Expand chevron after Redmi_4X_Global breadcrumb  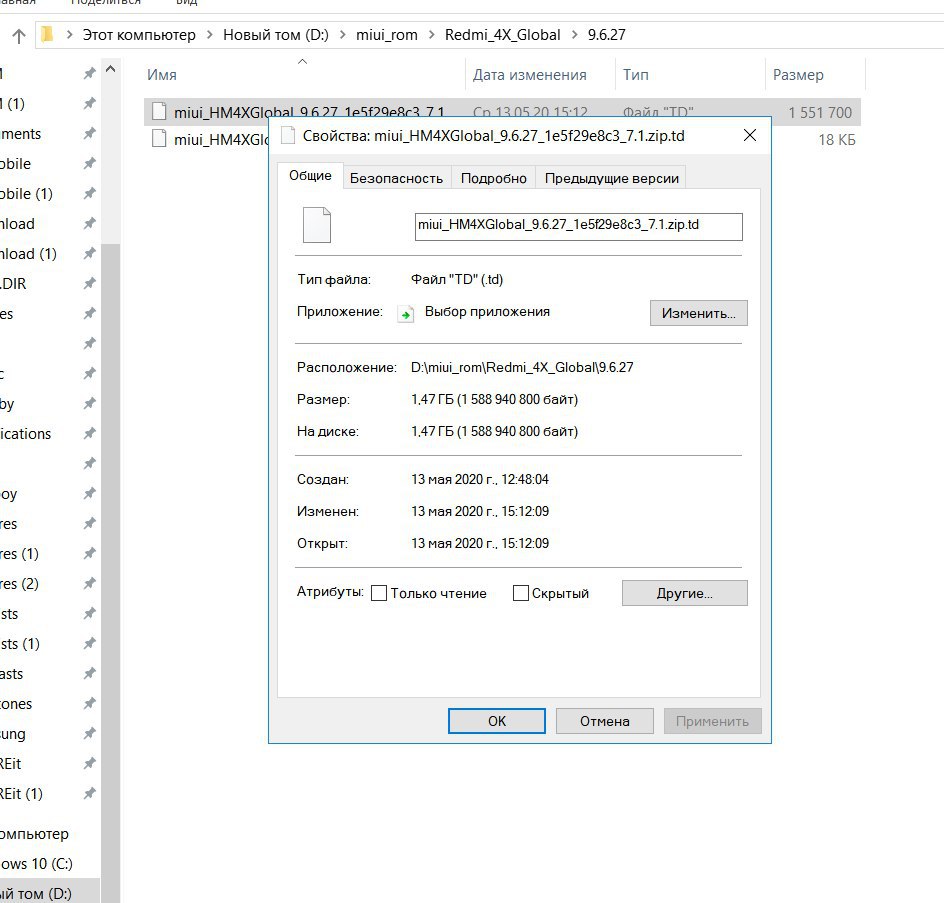(574, 35)
